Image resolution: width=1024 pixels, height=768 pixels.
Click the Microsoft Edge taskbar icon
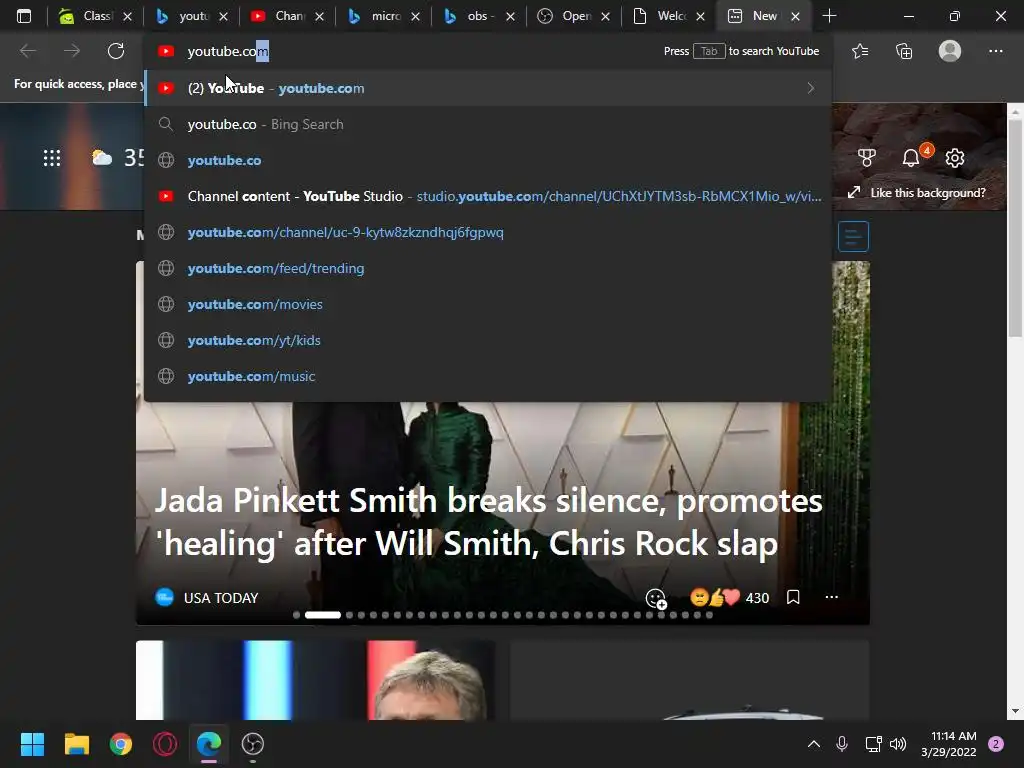209,744
